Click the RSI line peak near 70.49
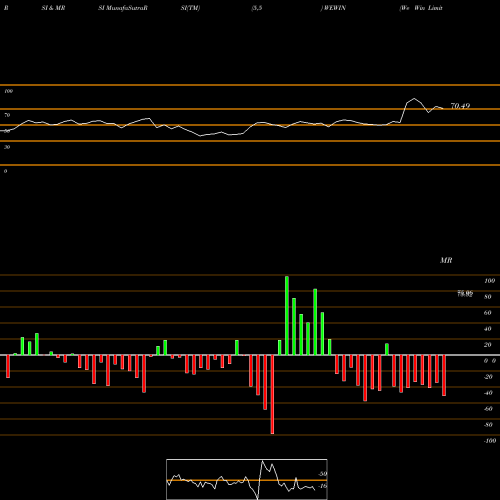500x500 pixels. [x=414, y=99]
